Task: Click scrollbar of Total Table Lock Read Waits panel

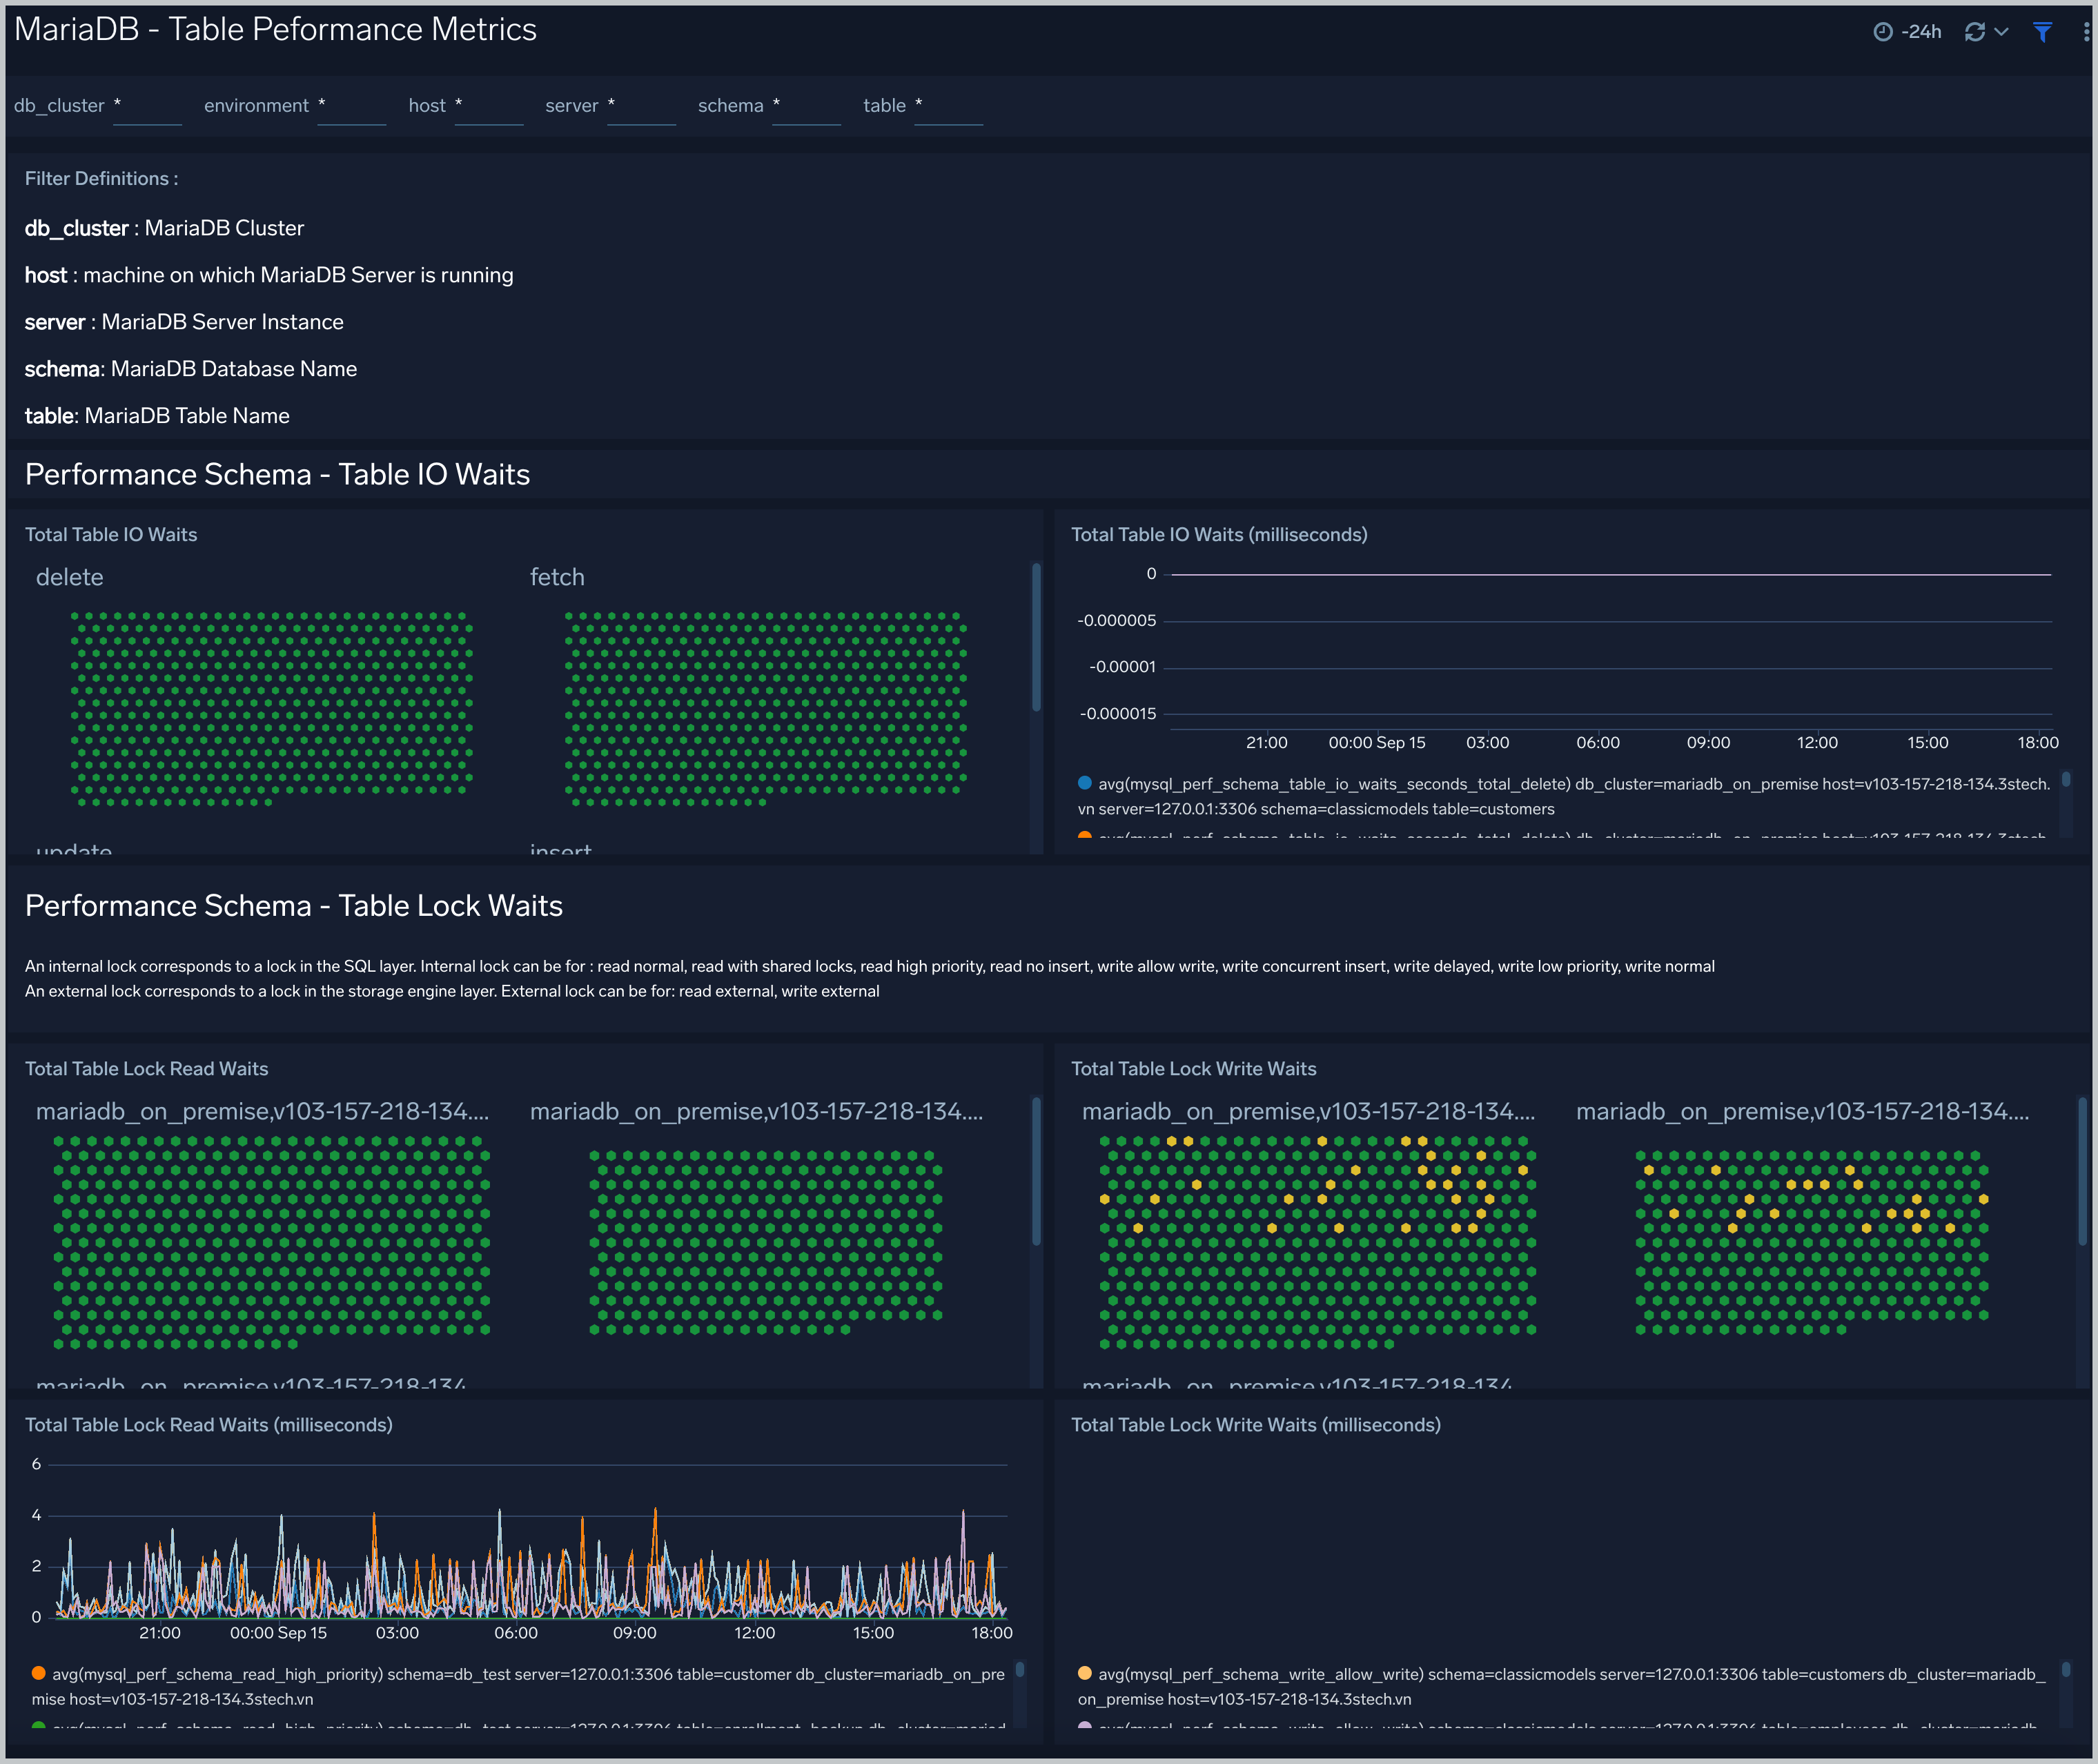Action: tap(1036, 1172)
